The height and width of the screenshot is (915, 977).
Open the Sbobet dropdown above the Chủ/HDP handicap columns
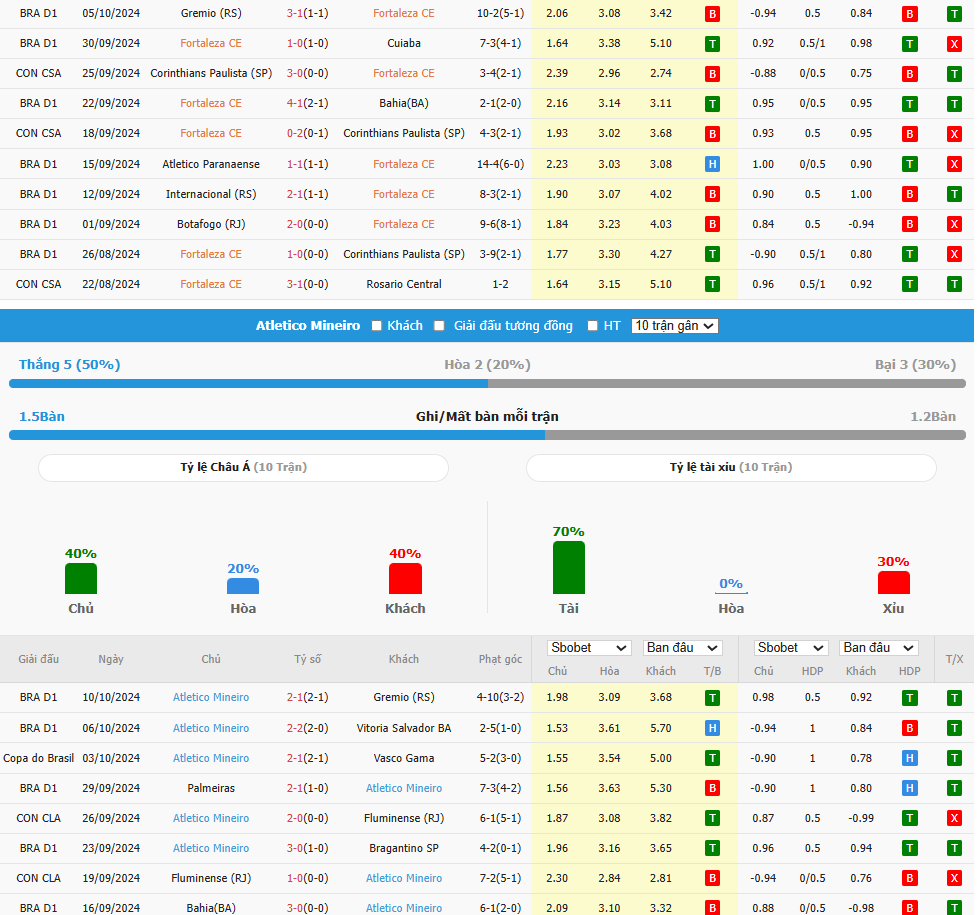(791, 648)
